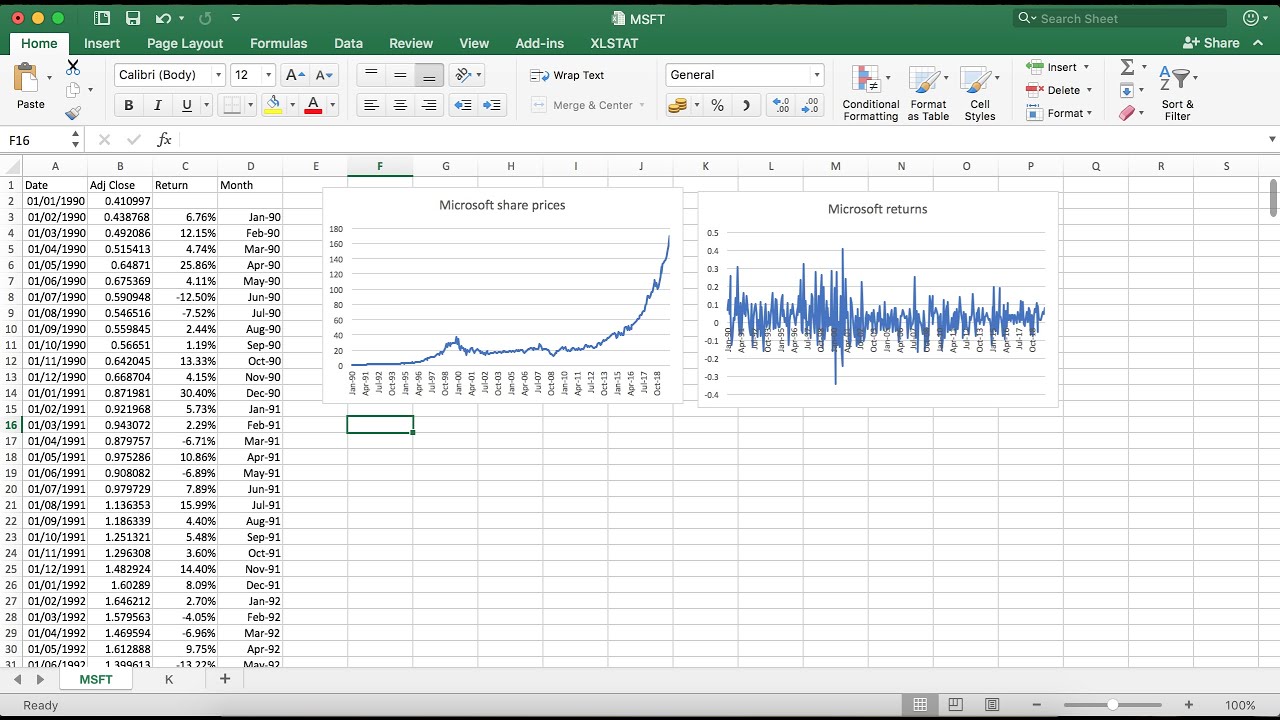1280x720 pixels.
Task: Decrease font size with smaller A icon
Action: coord(324,75)
